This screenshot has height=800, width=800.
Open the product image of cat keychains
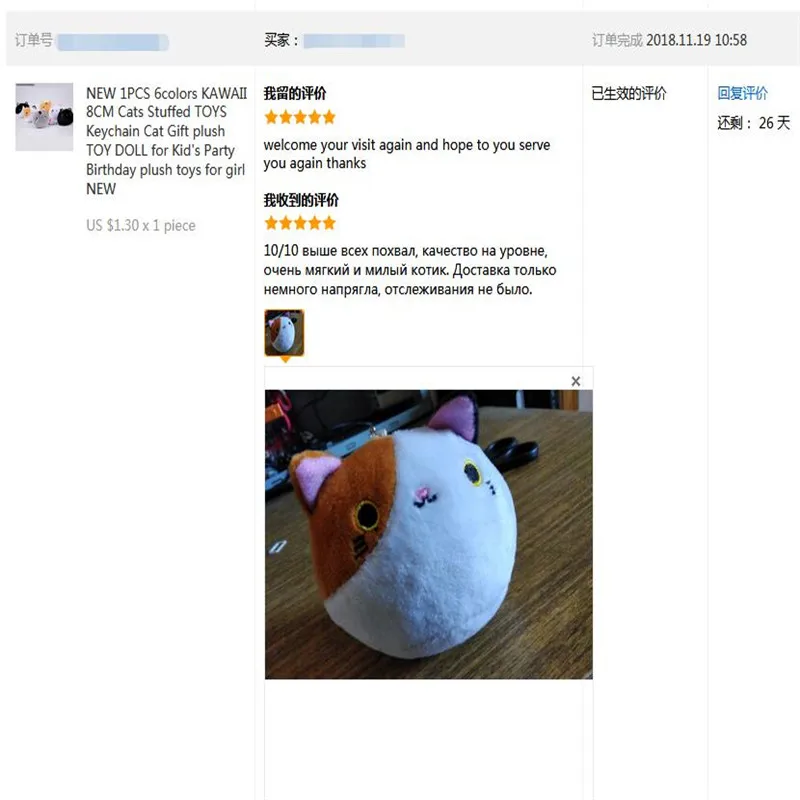[44, 117]
